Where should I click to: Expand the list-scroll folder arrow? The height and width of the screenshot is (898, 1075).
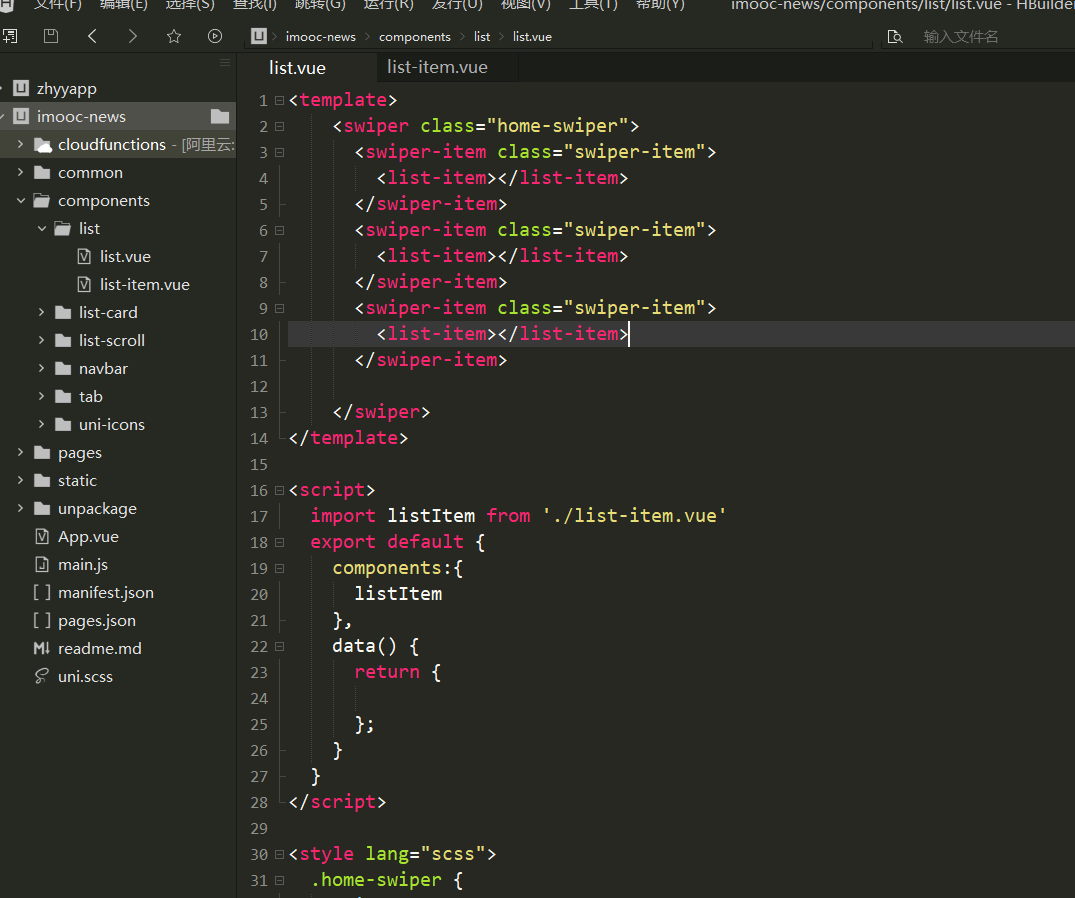[x=42, y=340]
